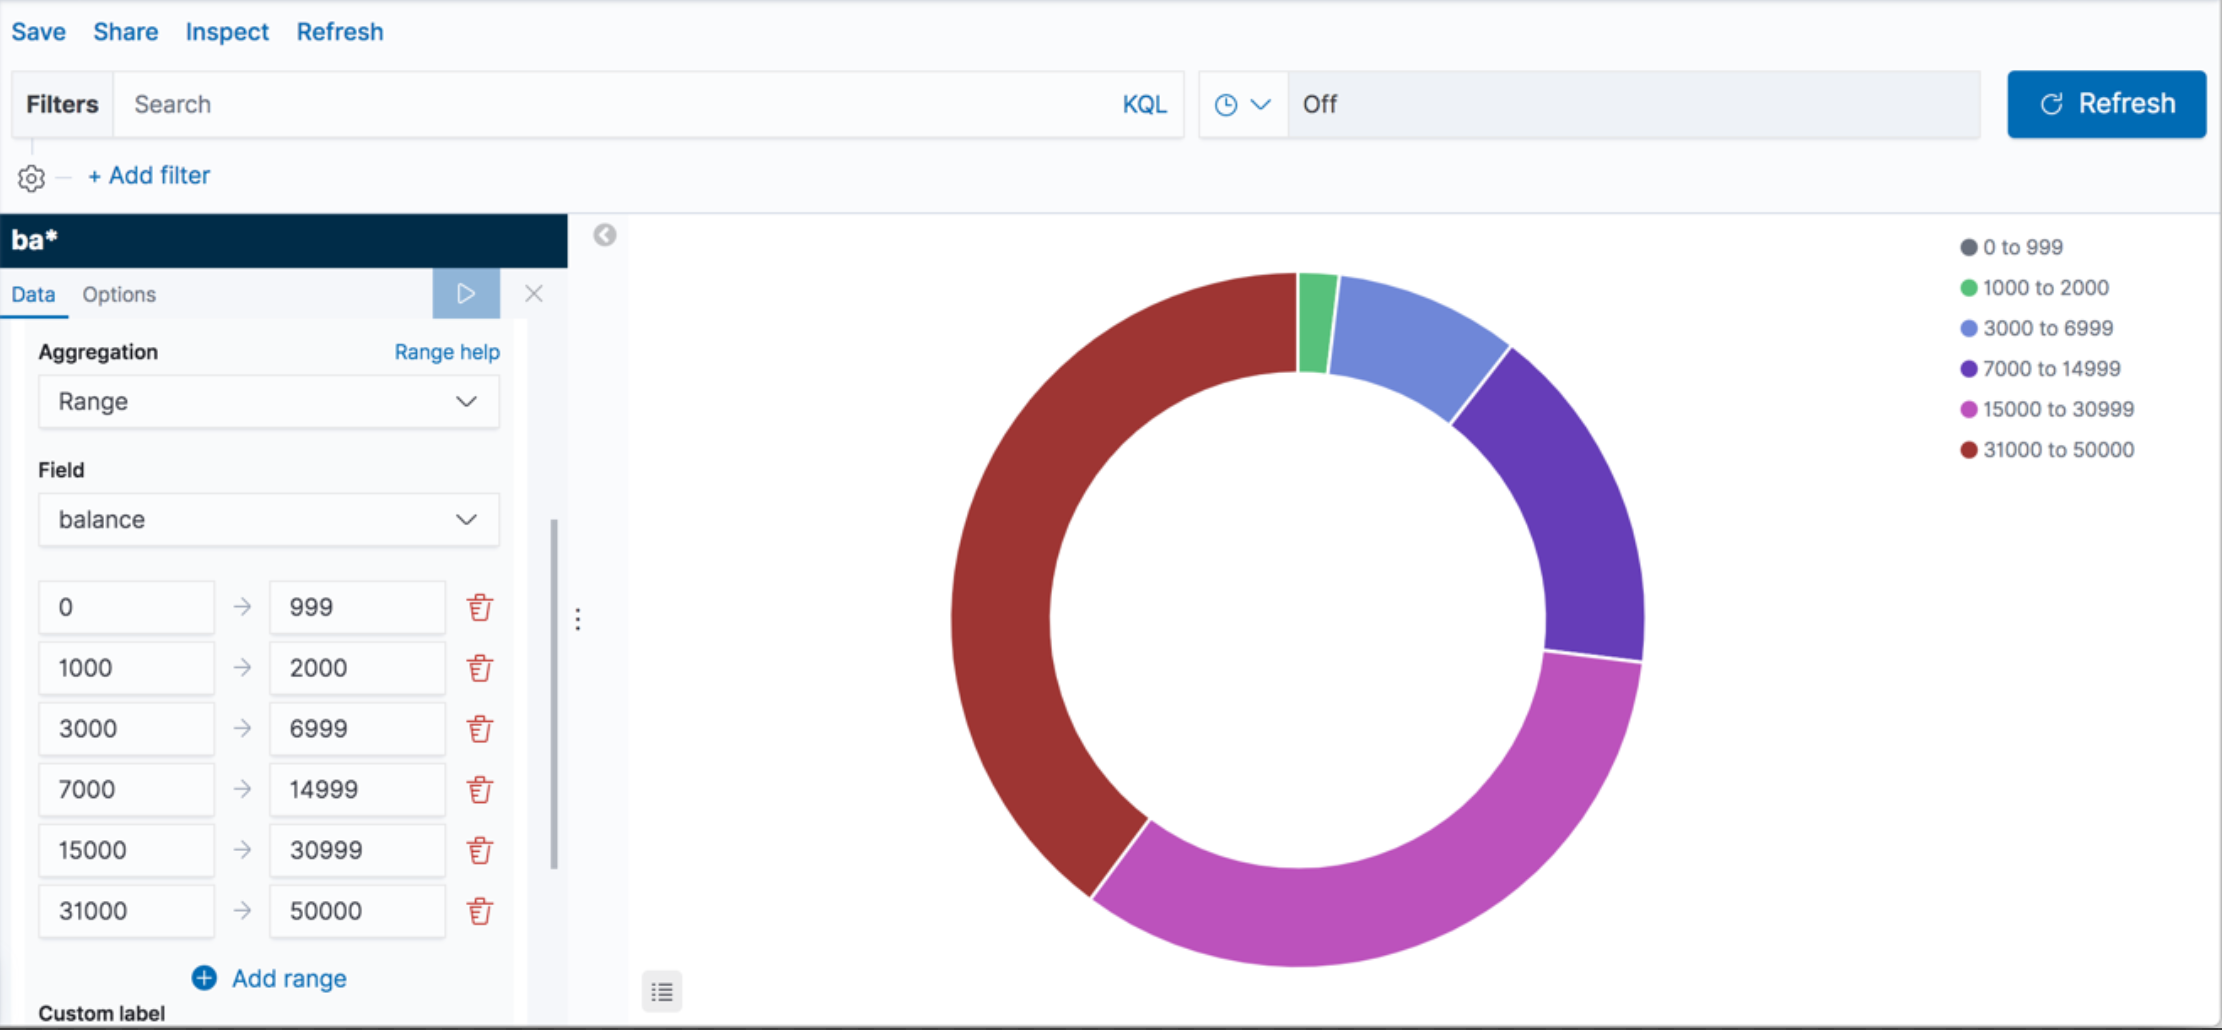Open the Inspect menu item
The image size is (2222, 1030).
pyautogui.click(x=226, y=31)
